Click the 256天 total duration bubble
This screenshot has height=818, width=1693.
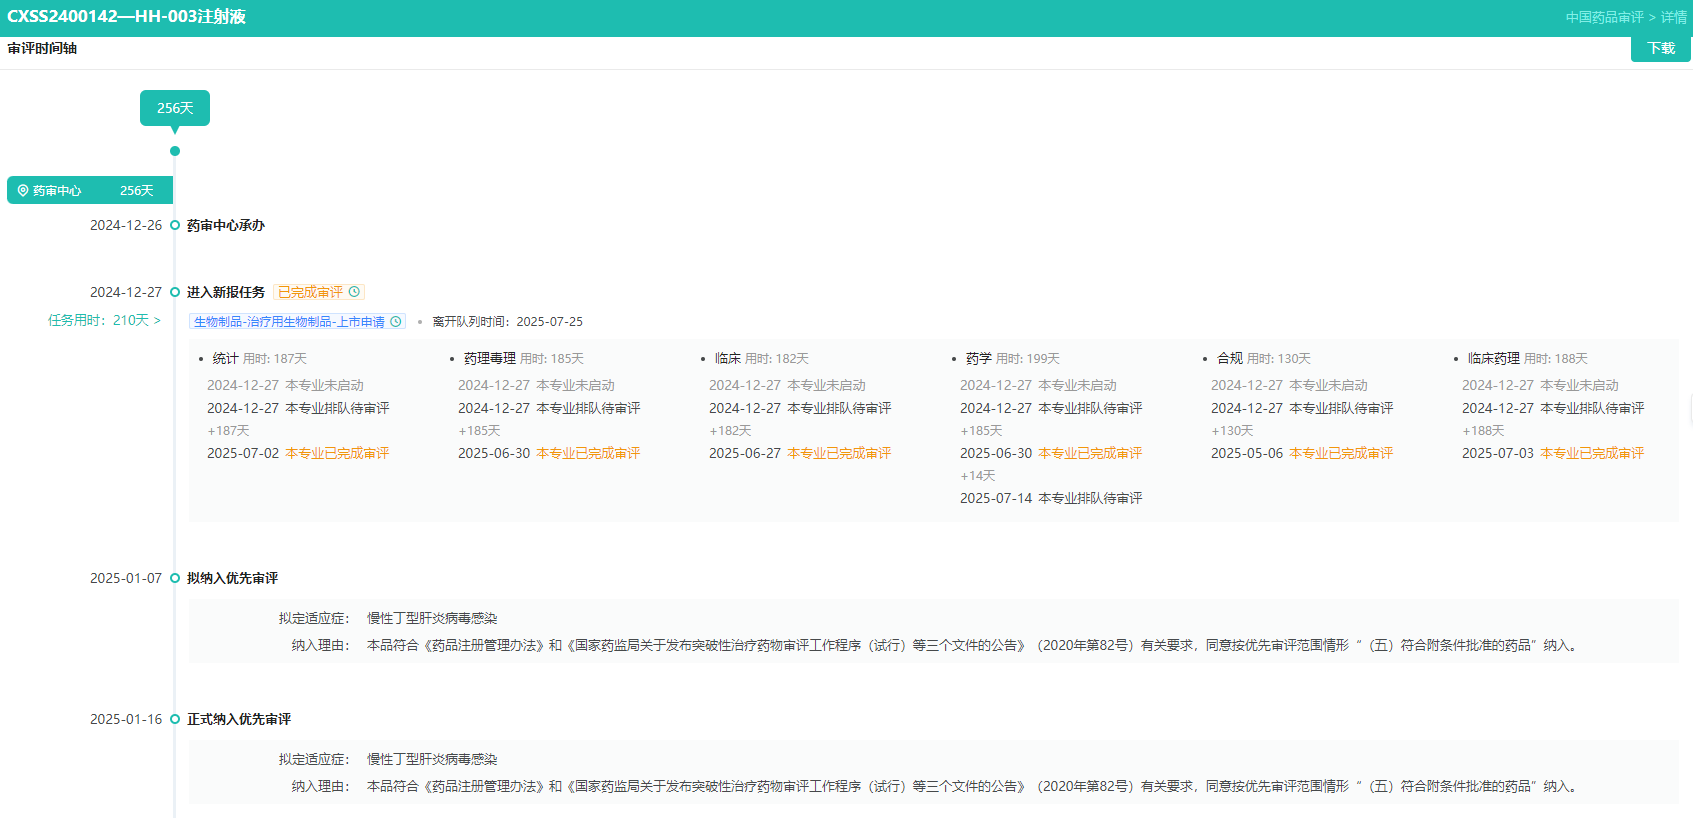(x=175, y=108)
